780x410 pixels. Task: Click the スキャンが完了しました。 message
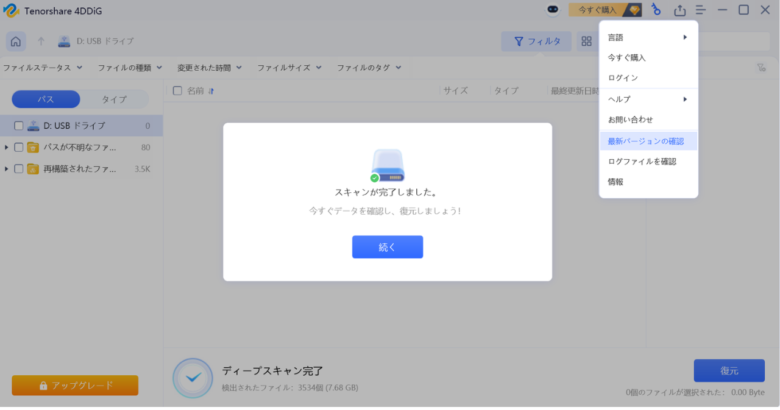point(386,192)
